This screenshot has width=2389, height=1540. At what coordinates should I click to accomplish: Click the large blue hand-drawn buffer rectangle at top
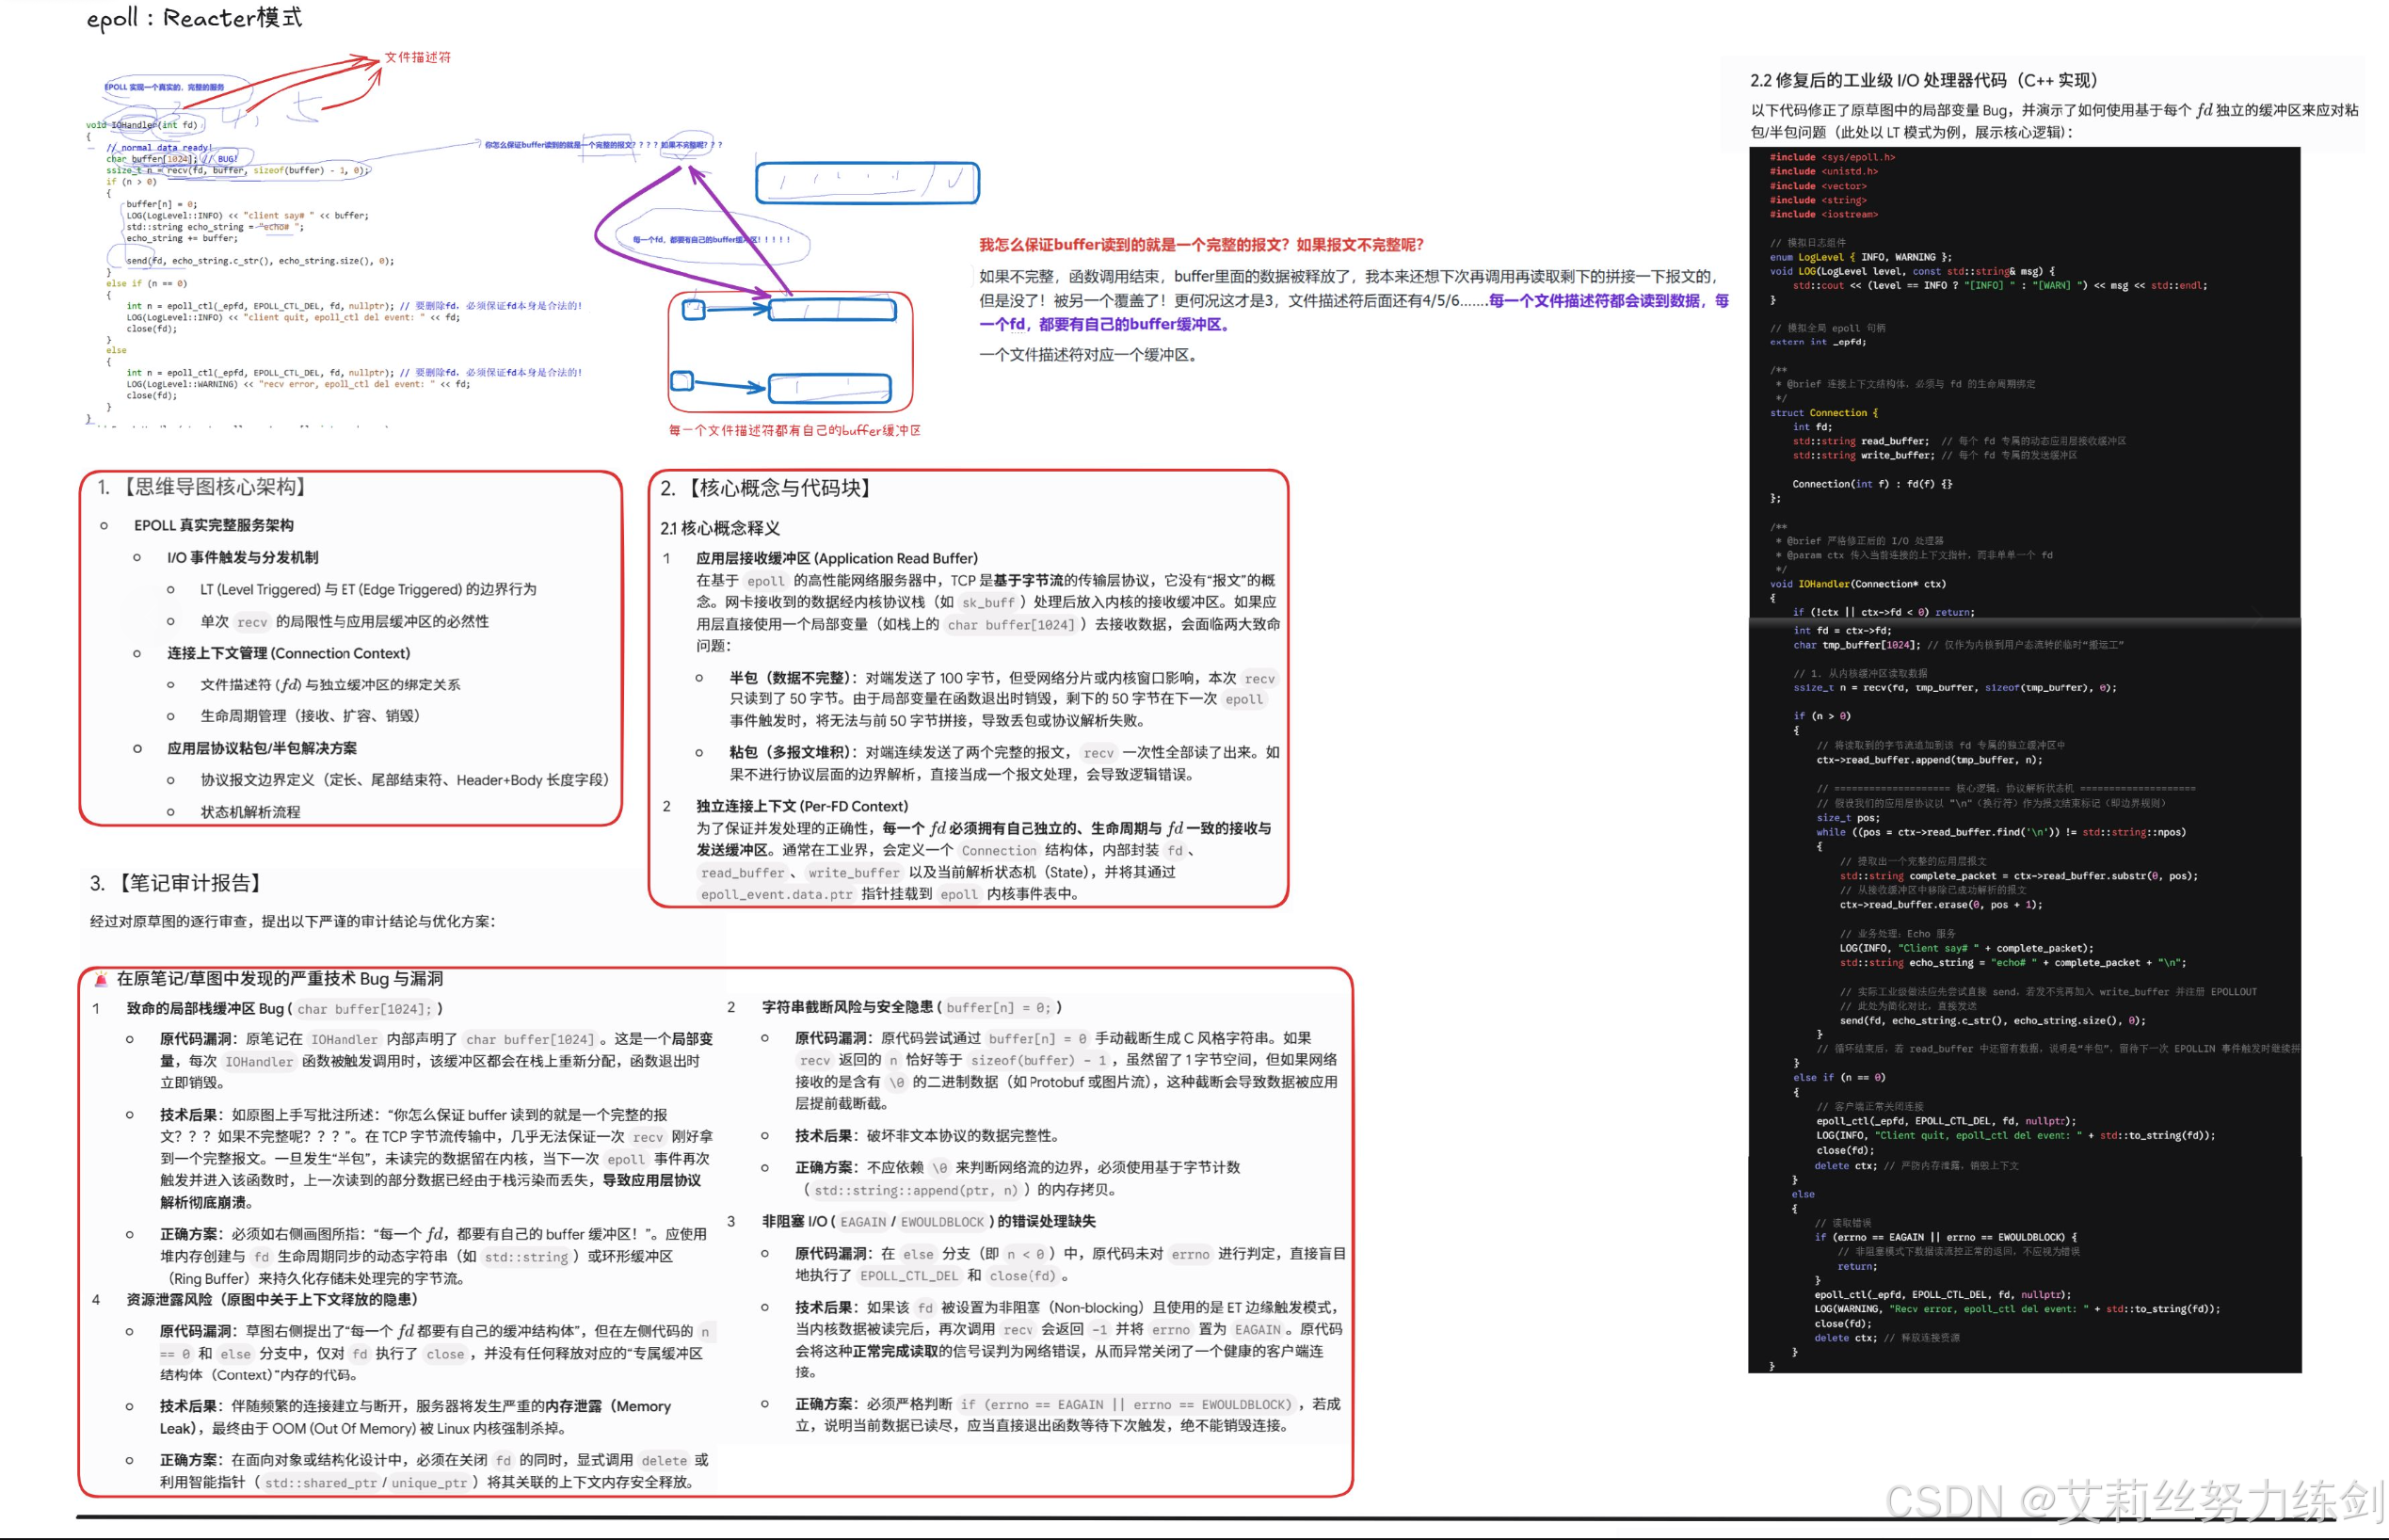867,182
